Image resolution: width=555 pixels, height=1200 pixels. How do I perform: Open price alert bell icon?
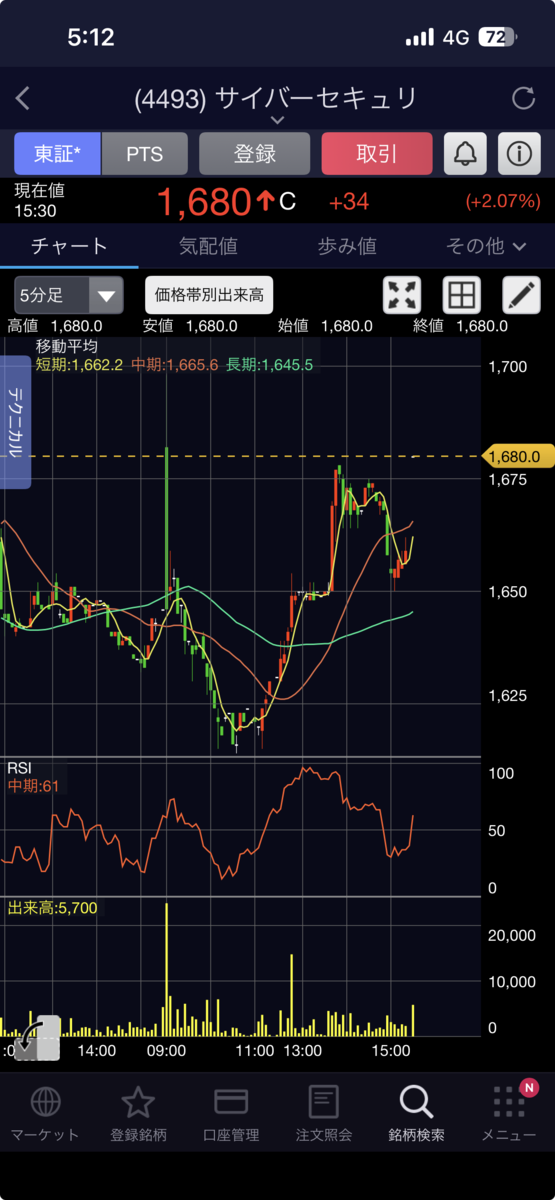466,154
